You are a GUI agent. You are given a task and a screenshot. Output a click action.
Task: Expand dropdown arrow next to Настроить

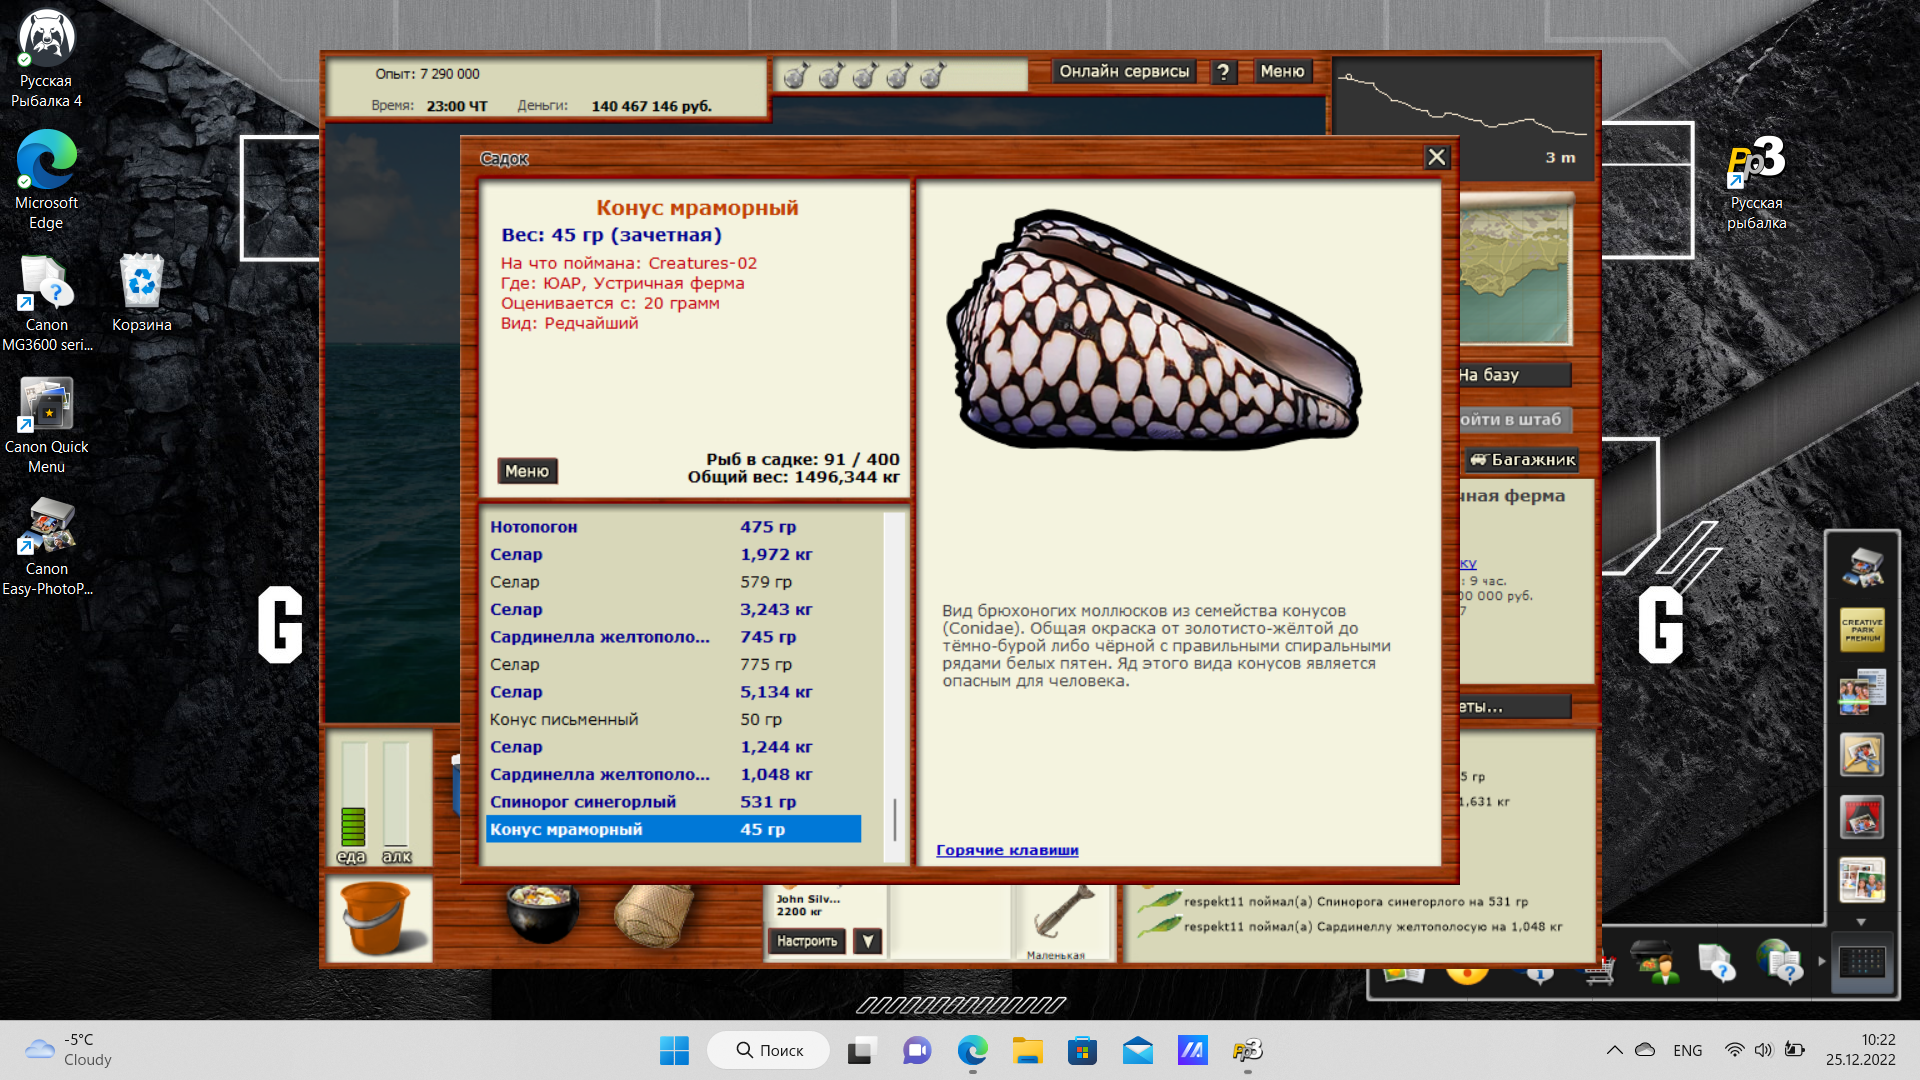tap(867, 941)
